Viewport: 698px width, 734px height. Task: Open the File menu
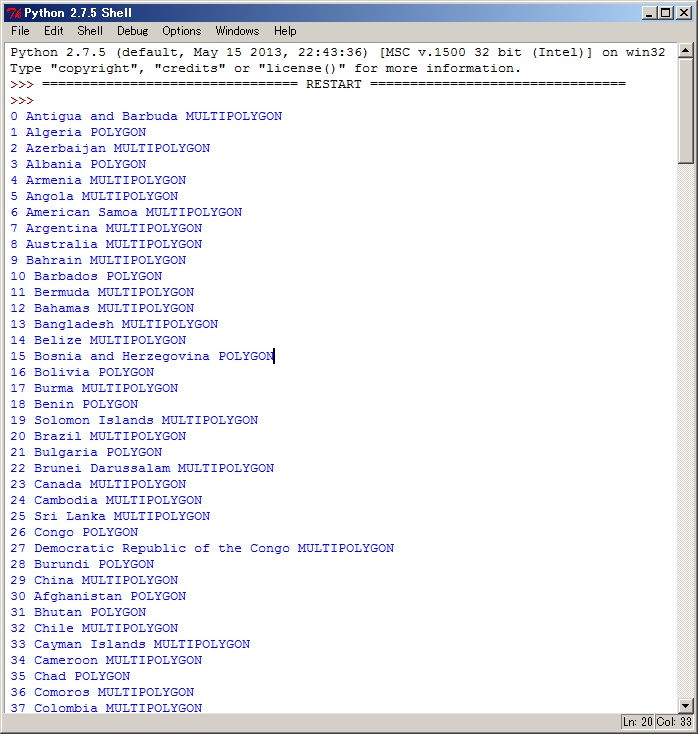(20, 31)
